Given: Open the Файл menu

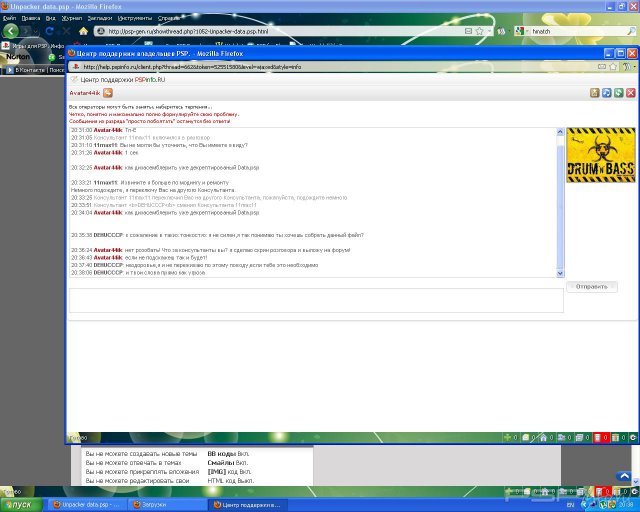Looking at the screenshot, I should [9, 17].
